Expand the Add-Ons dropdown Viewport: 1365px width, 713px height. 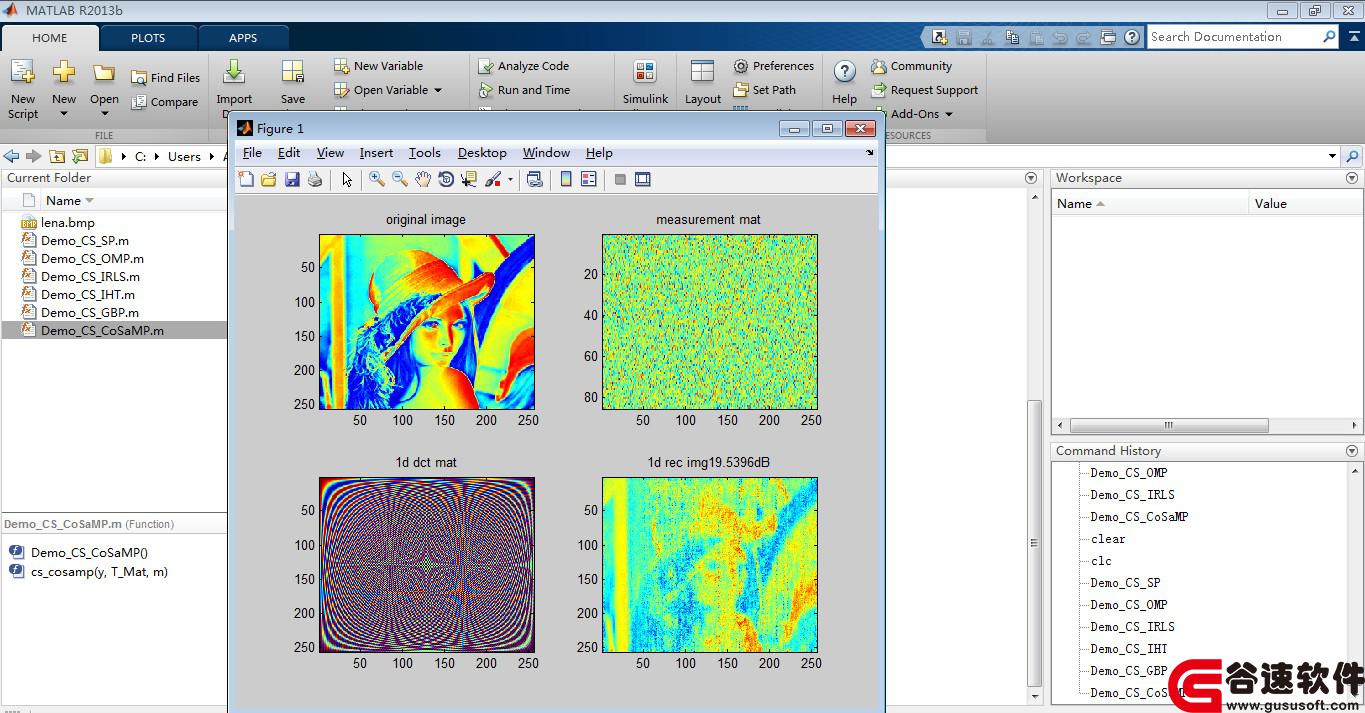(x=949, y=114)
